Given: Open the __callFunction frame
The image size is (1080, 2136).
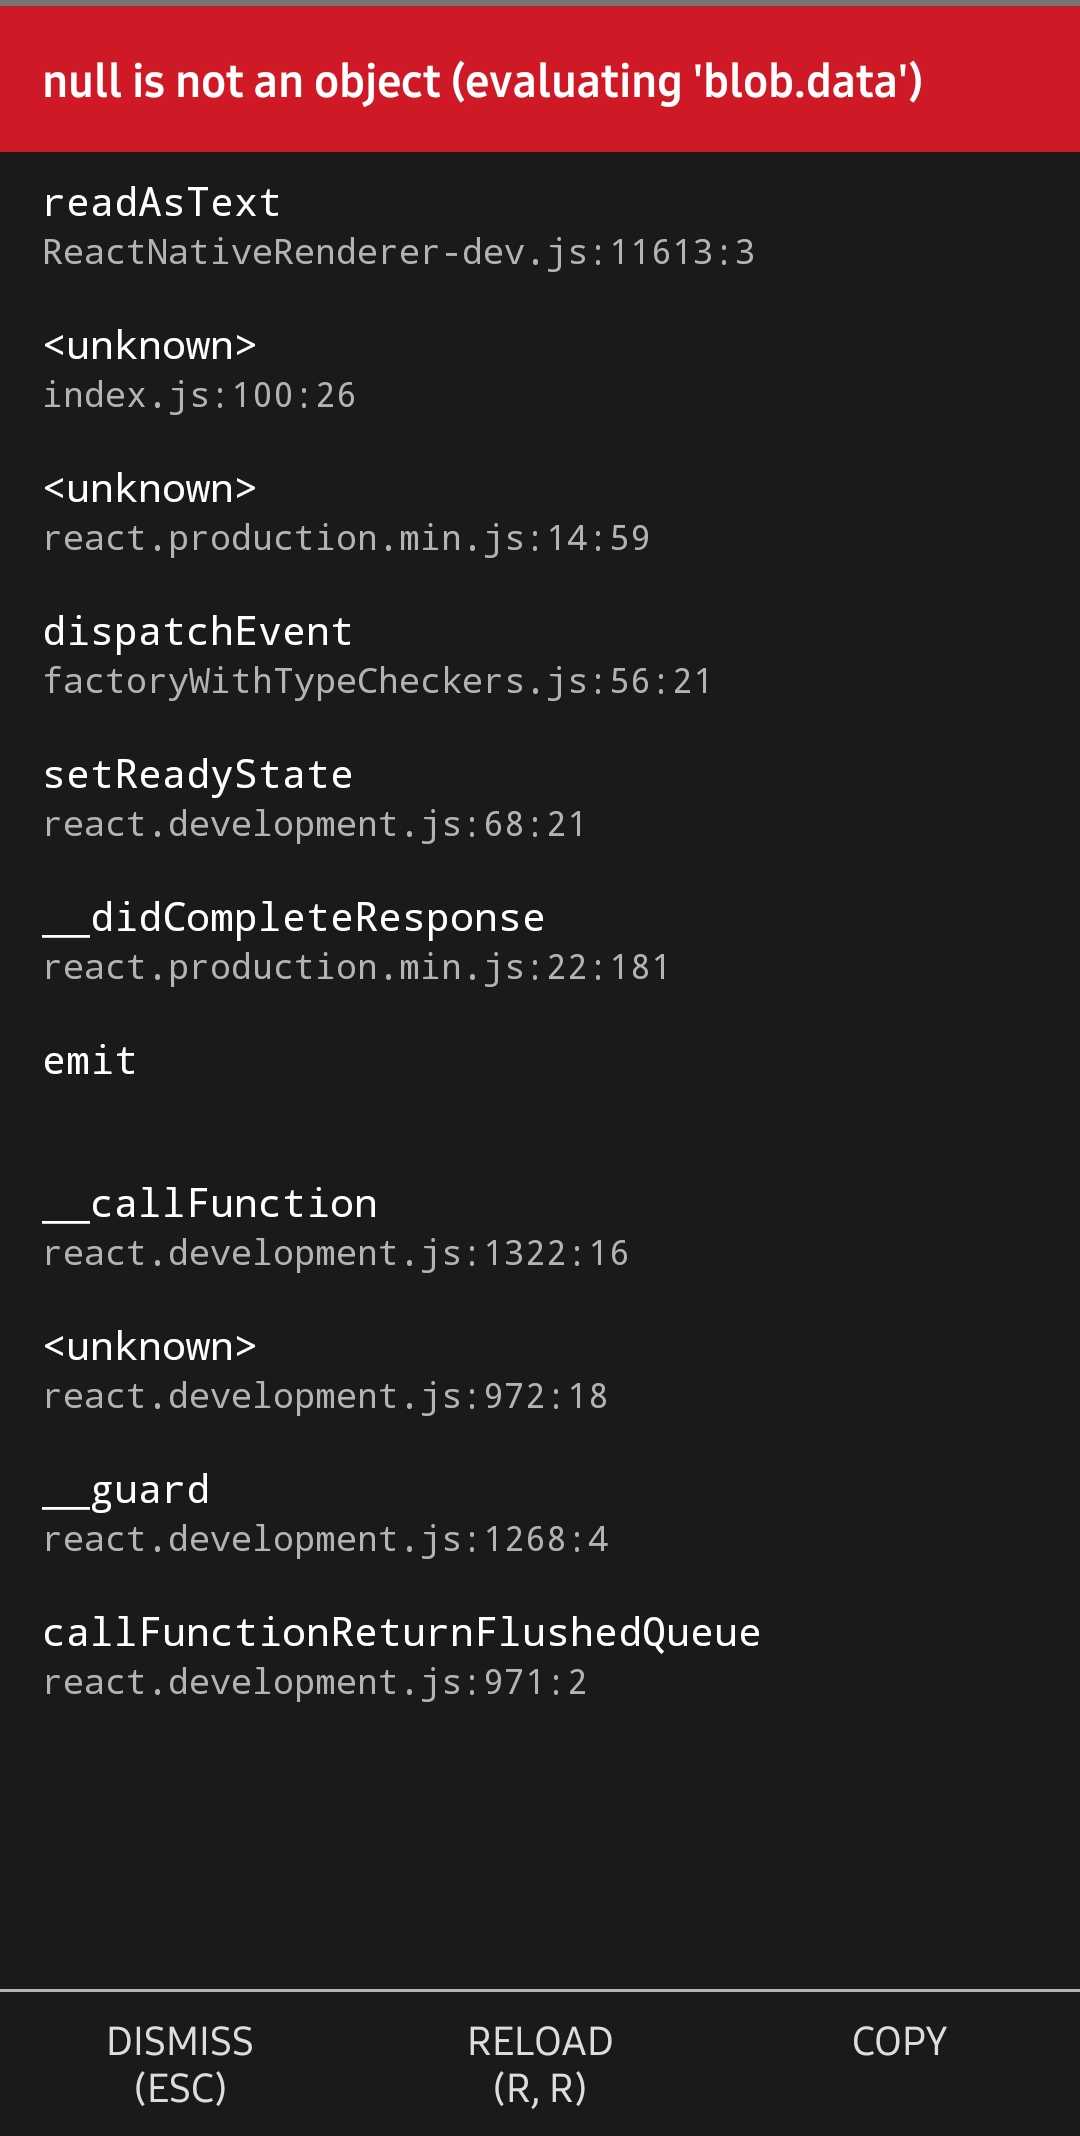Looking at the screenshot, I should 209,1202.
